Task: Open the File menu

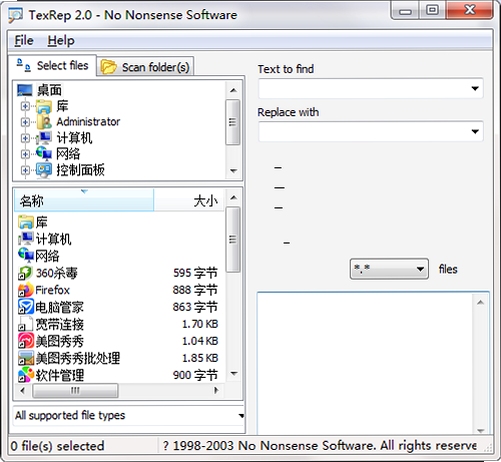Action: tap(24, 41)
